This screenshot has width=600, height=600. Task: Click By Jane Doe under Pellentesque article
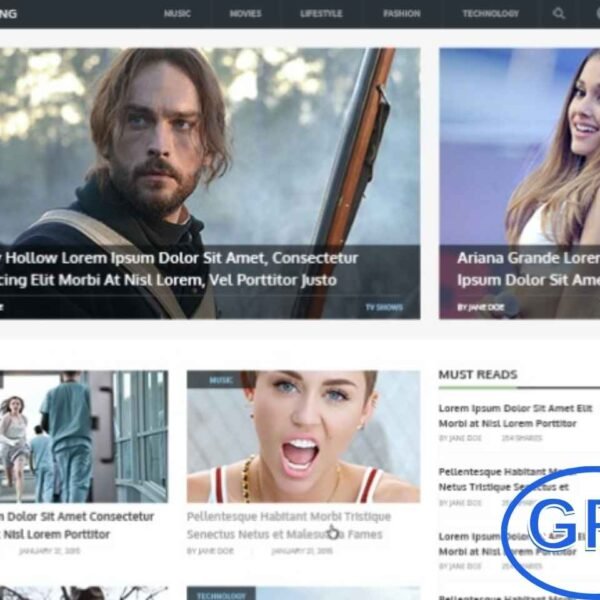[210, 551]
